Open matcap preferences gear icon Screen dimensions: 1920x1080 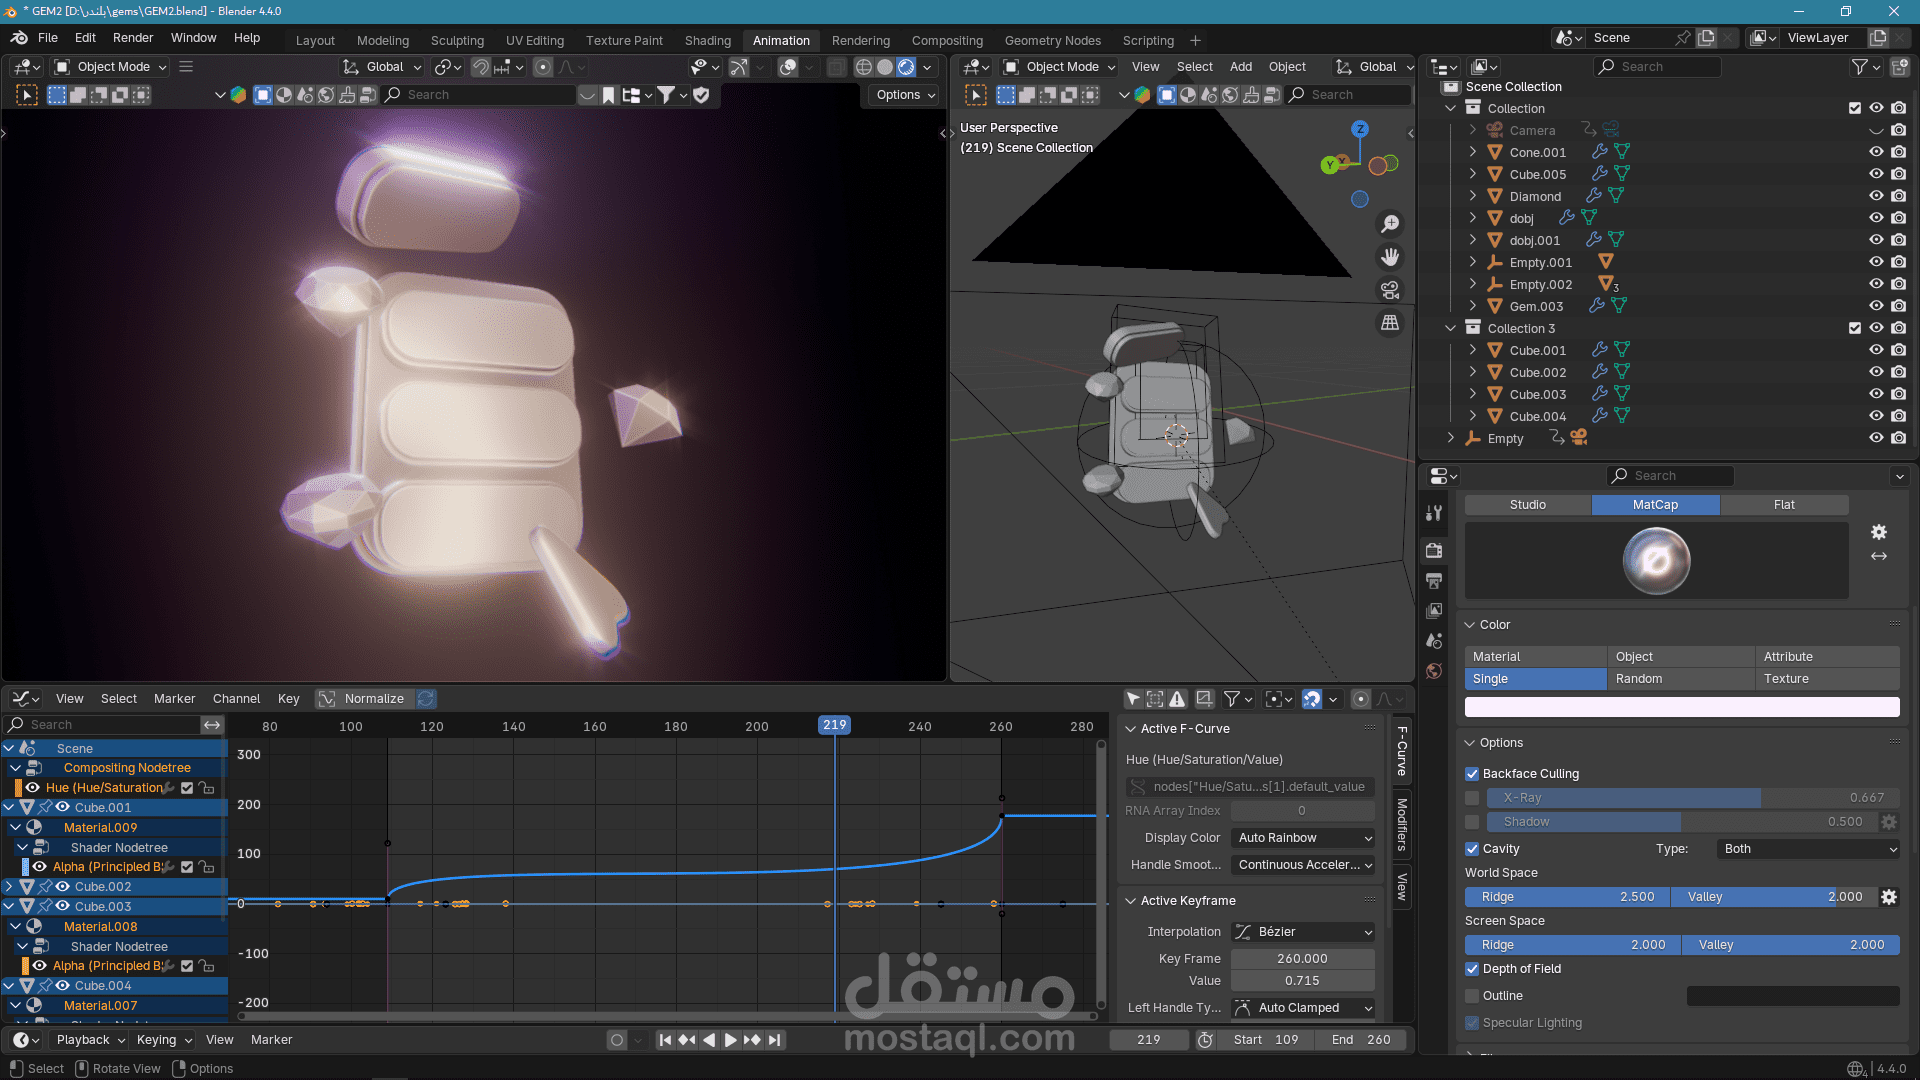1879,532
